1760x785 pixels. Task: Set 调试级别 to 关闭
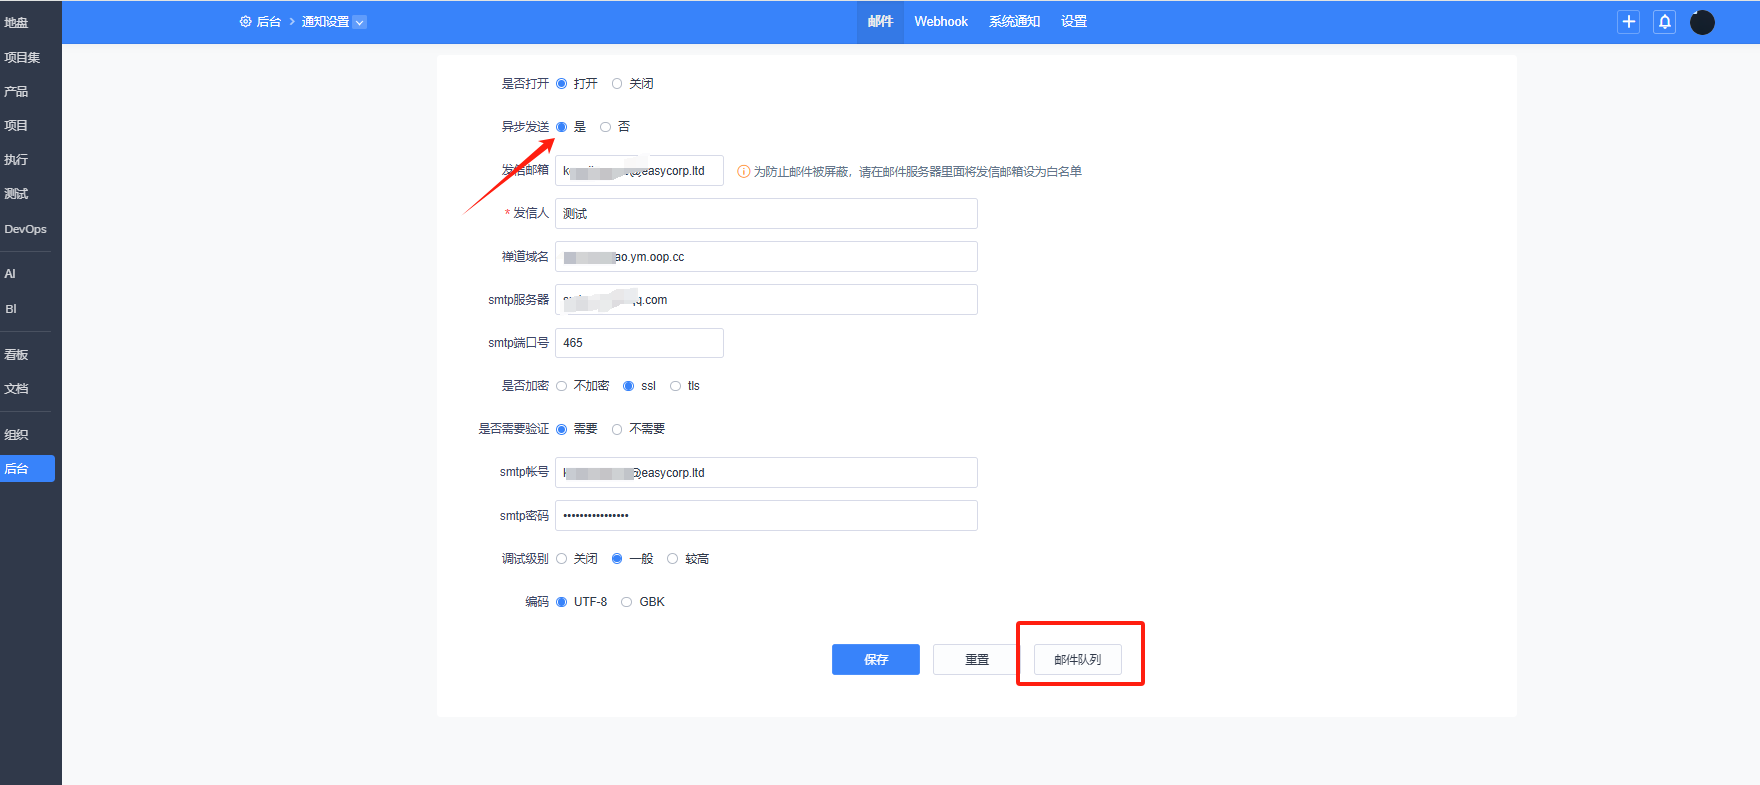coord(561,559)
